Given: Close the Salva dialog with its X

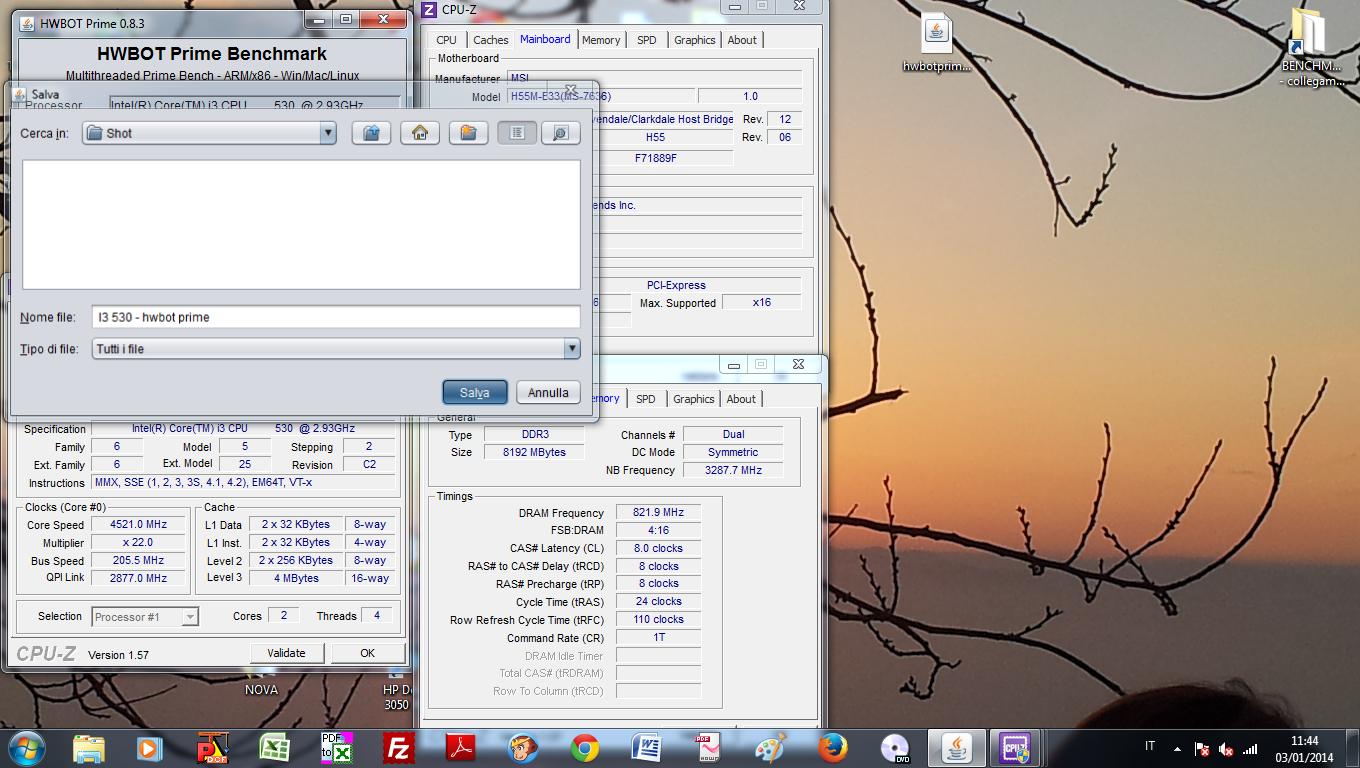Looking at the screenshot, I should [x=571, y=91].
